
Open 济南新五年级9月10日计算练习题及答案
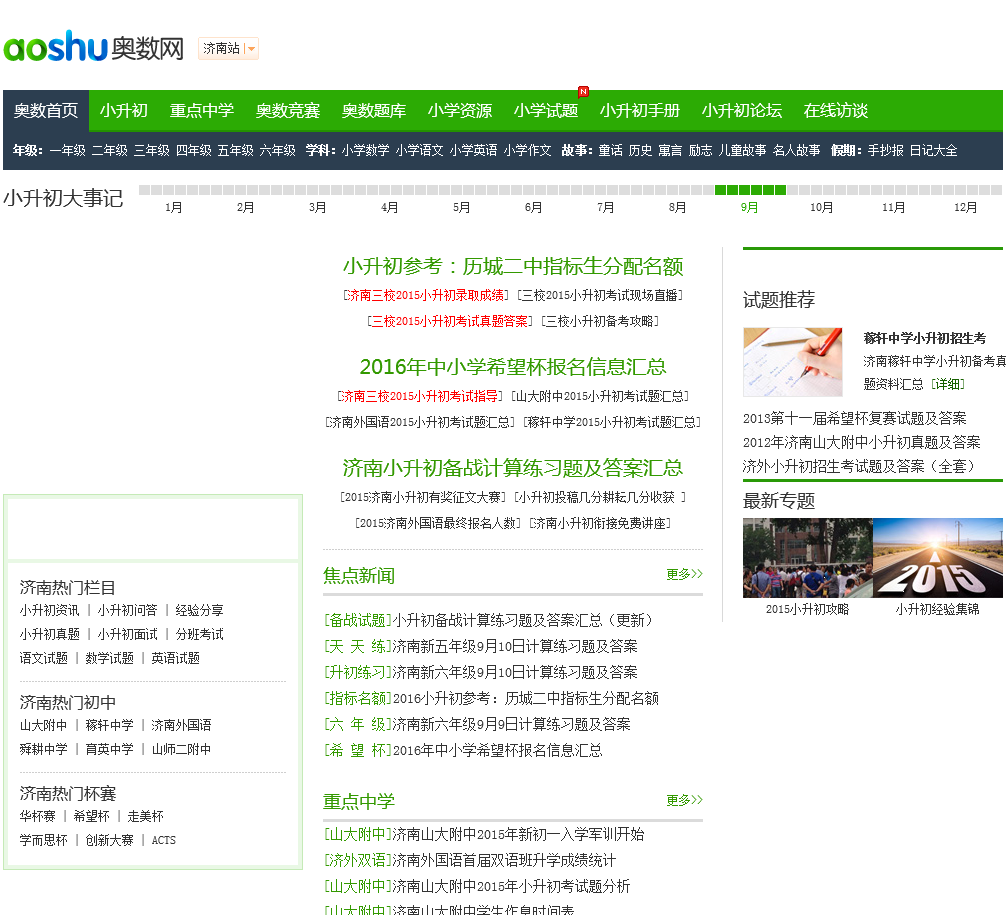click(515, 646)
